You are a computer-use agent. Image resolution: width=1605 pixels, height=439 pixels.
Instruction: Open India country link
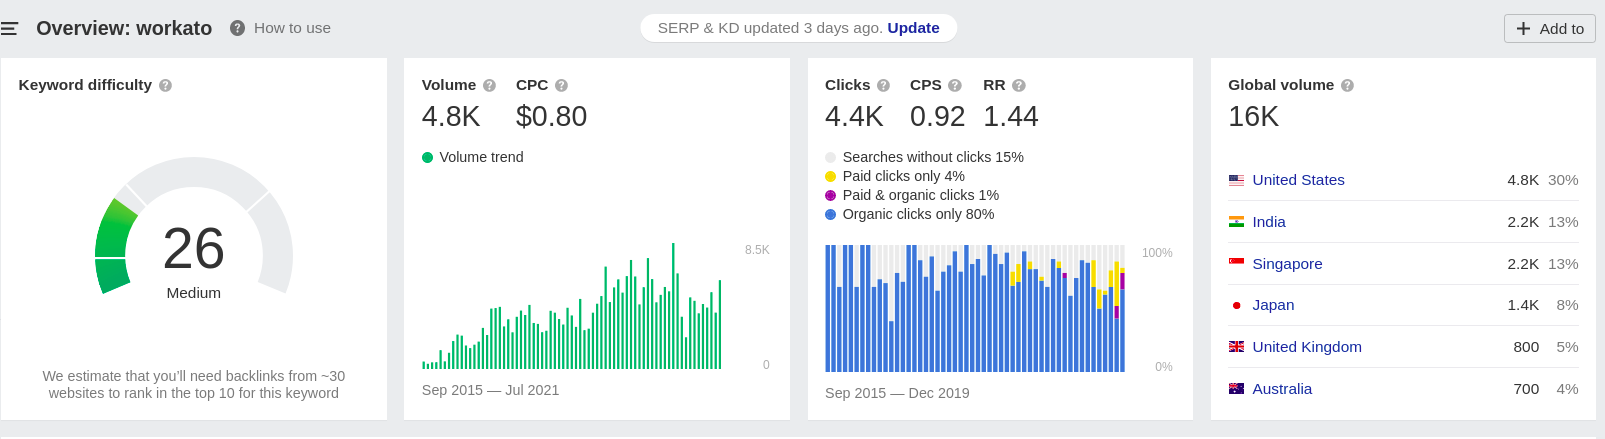pos(1269,222)
